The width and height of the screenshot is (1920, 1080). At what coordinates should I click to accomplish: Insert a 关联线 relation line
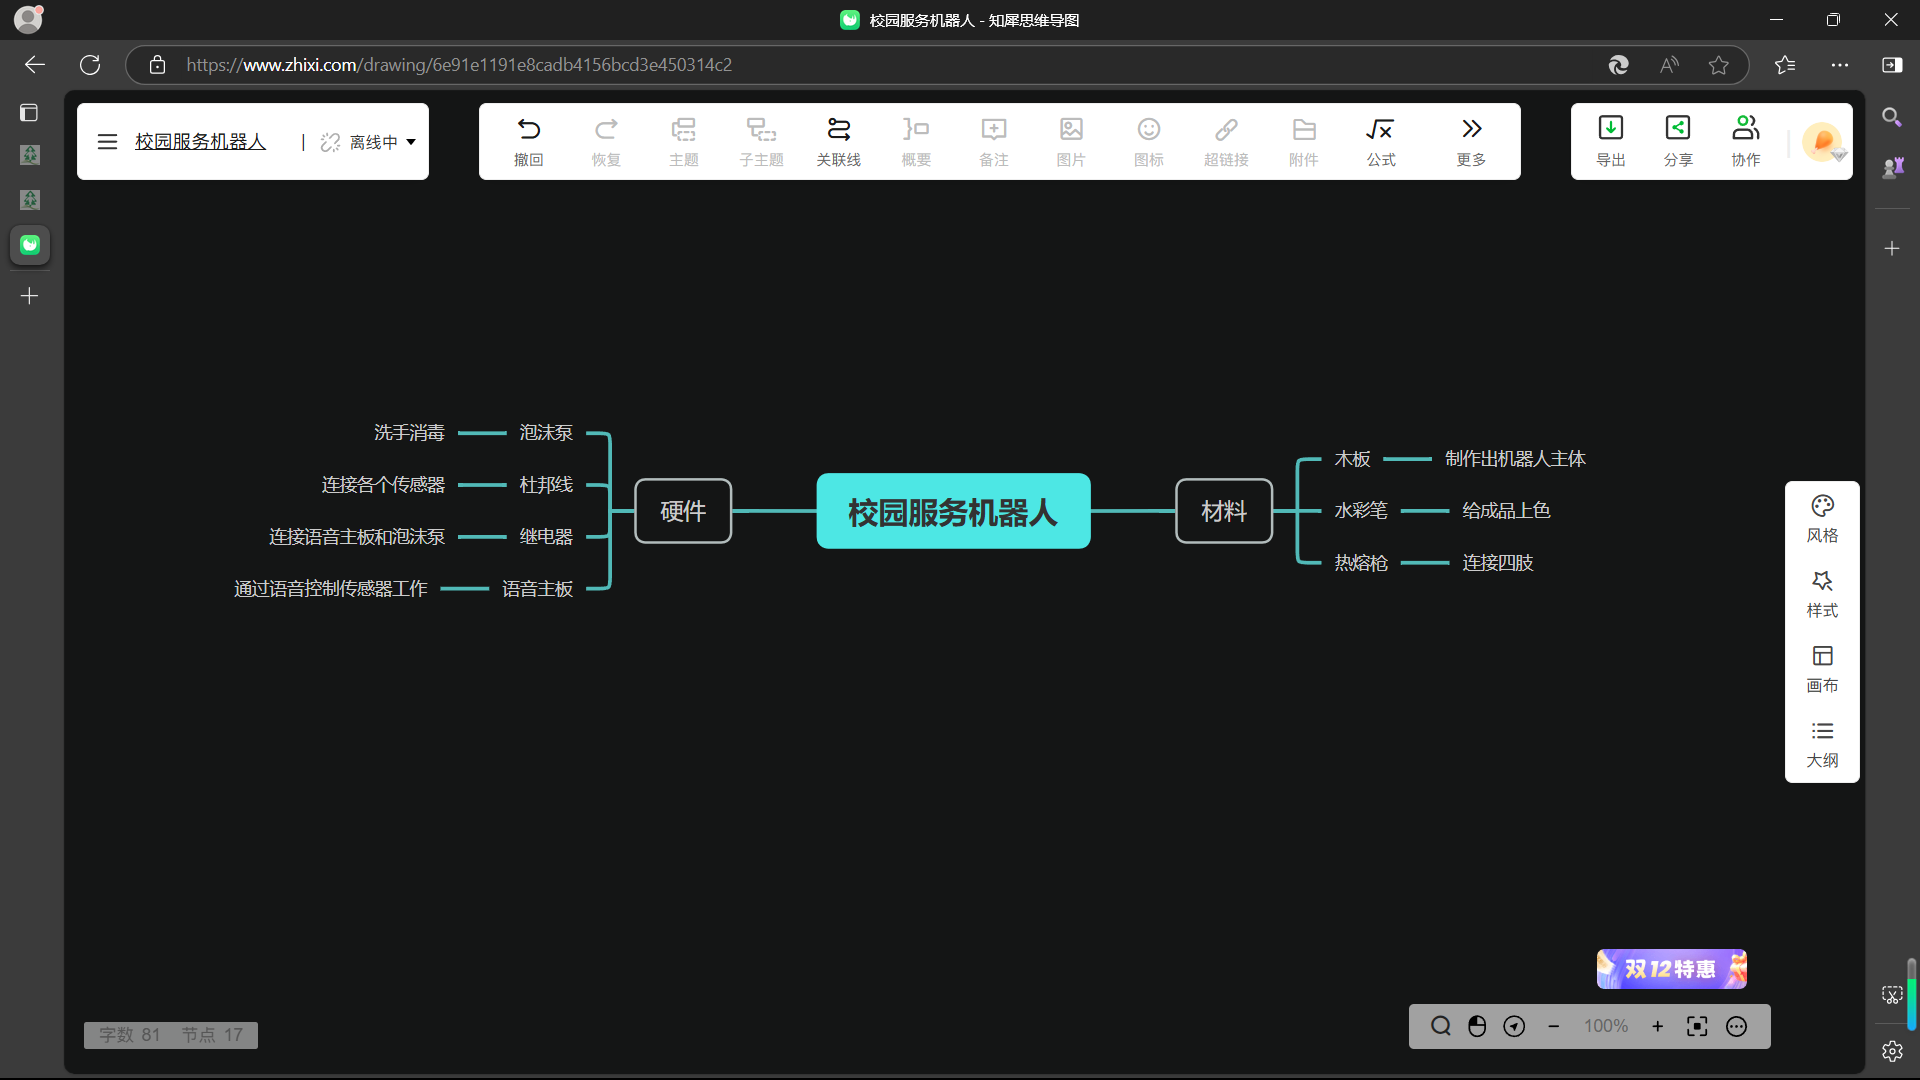838,141
